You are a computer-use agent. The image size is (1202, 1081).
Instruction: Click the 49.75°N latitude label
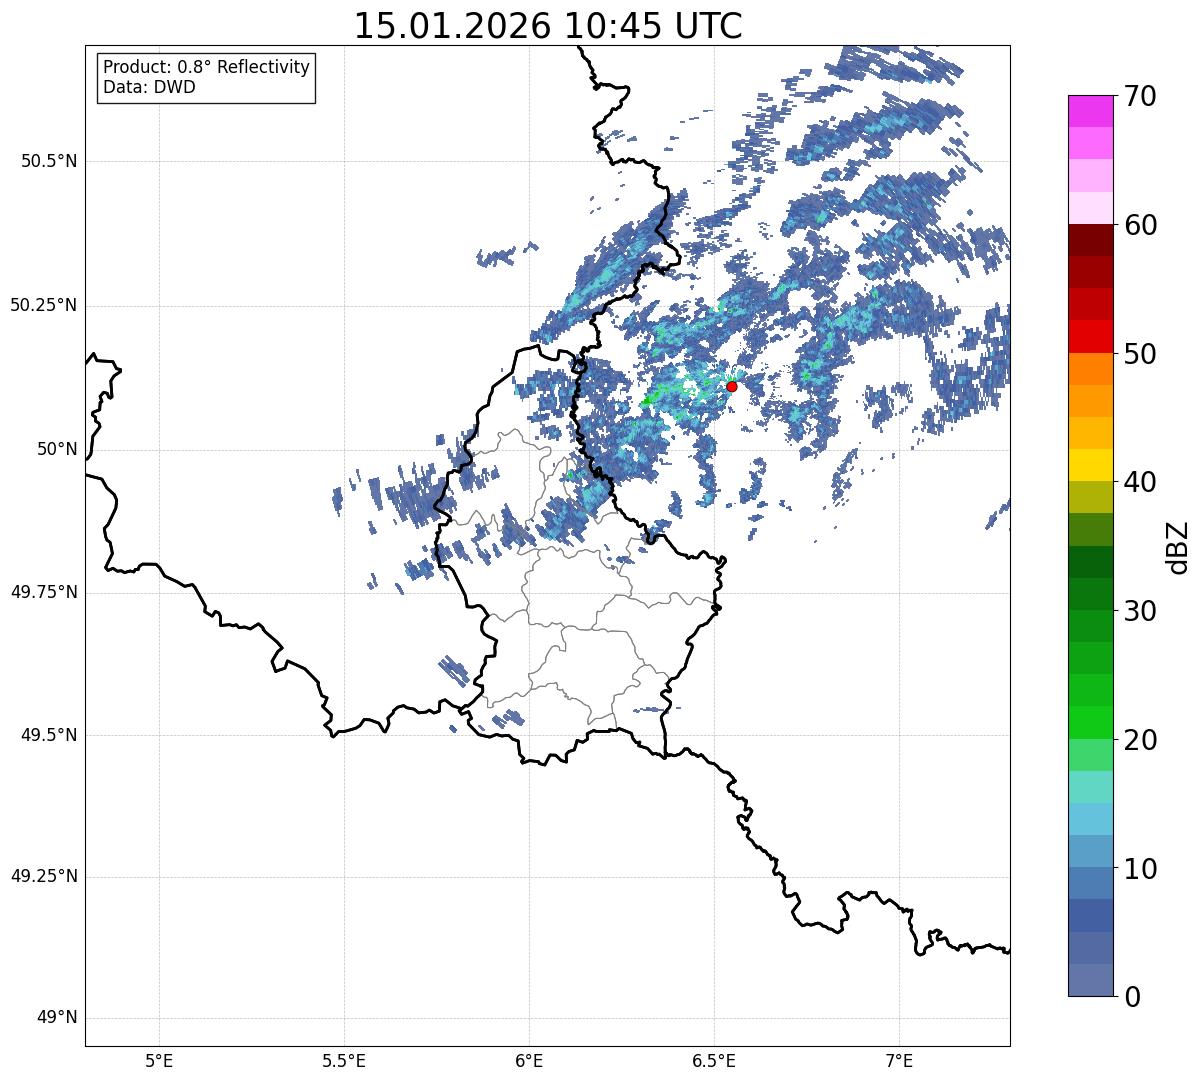coord(44,592)
